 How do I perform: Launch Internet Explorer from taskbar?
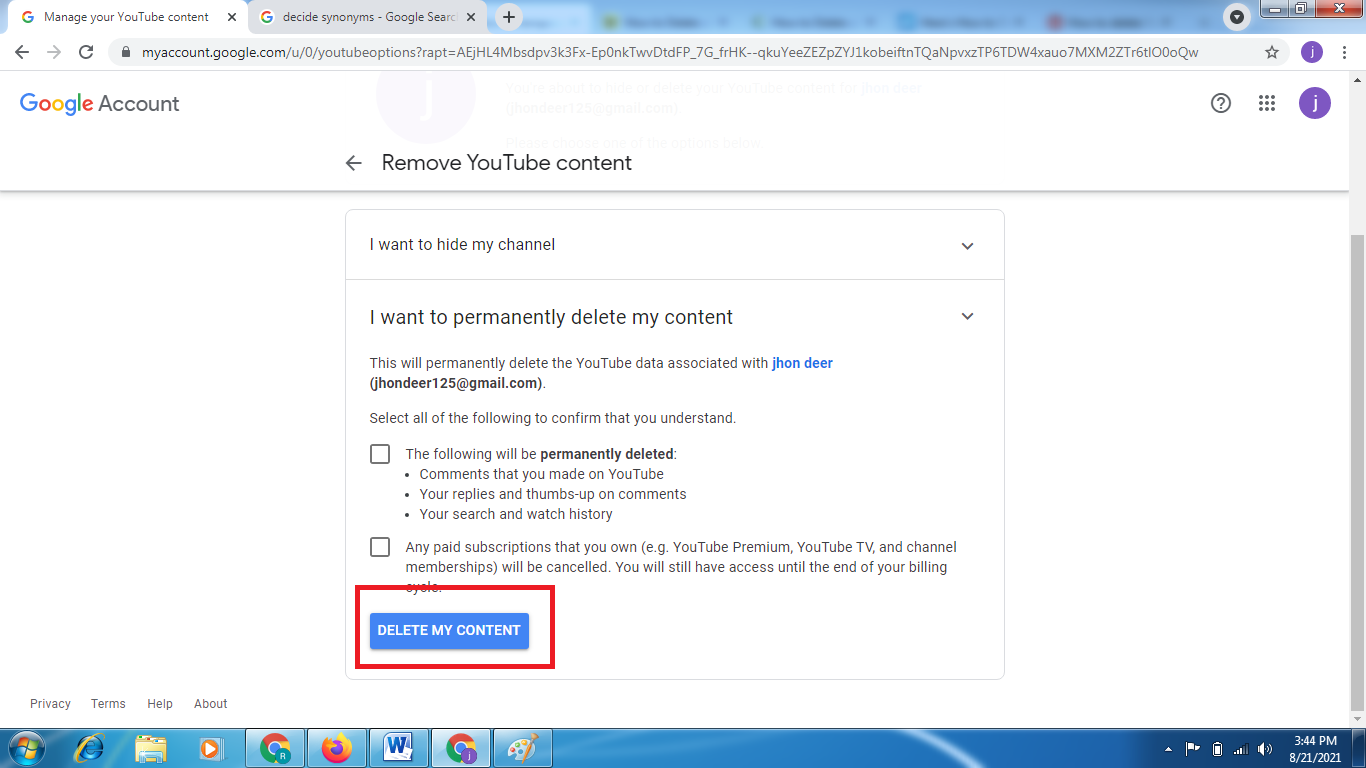coord(90,748)
